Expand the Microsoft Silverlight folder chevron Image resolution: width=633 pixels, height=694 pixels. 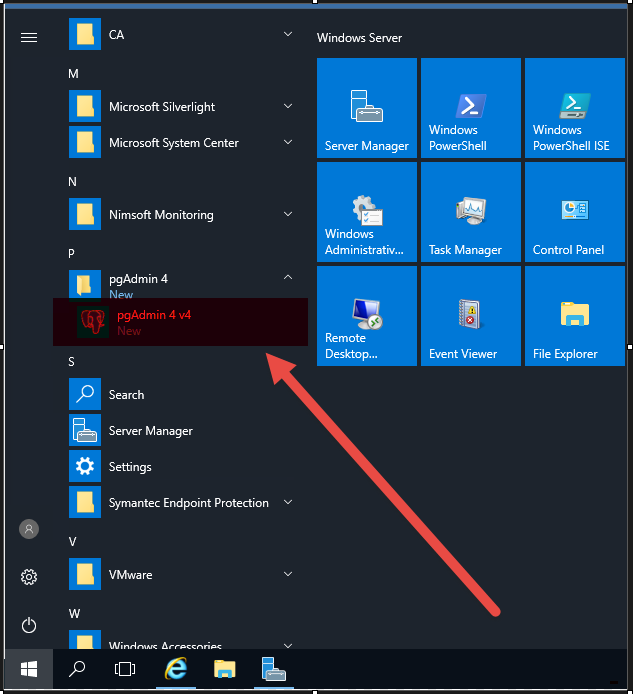pyautogui.click(x=288, y=106)
